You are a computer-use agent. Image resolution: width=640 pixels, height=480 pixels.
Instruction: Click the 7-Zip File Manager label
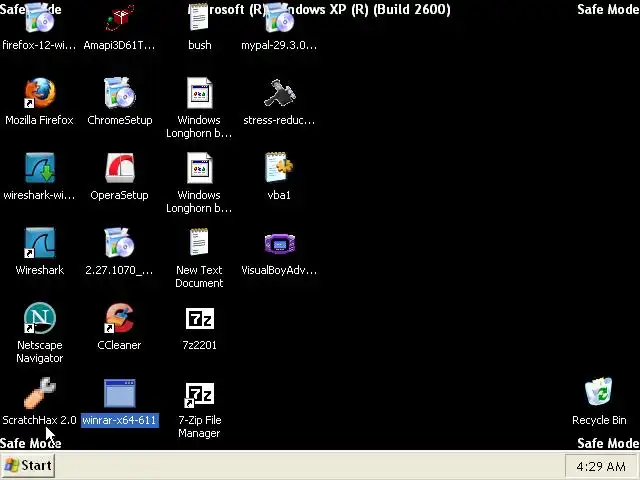(200, 427)
